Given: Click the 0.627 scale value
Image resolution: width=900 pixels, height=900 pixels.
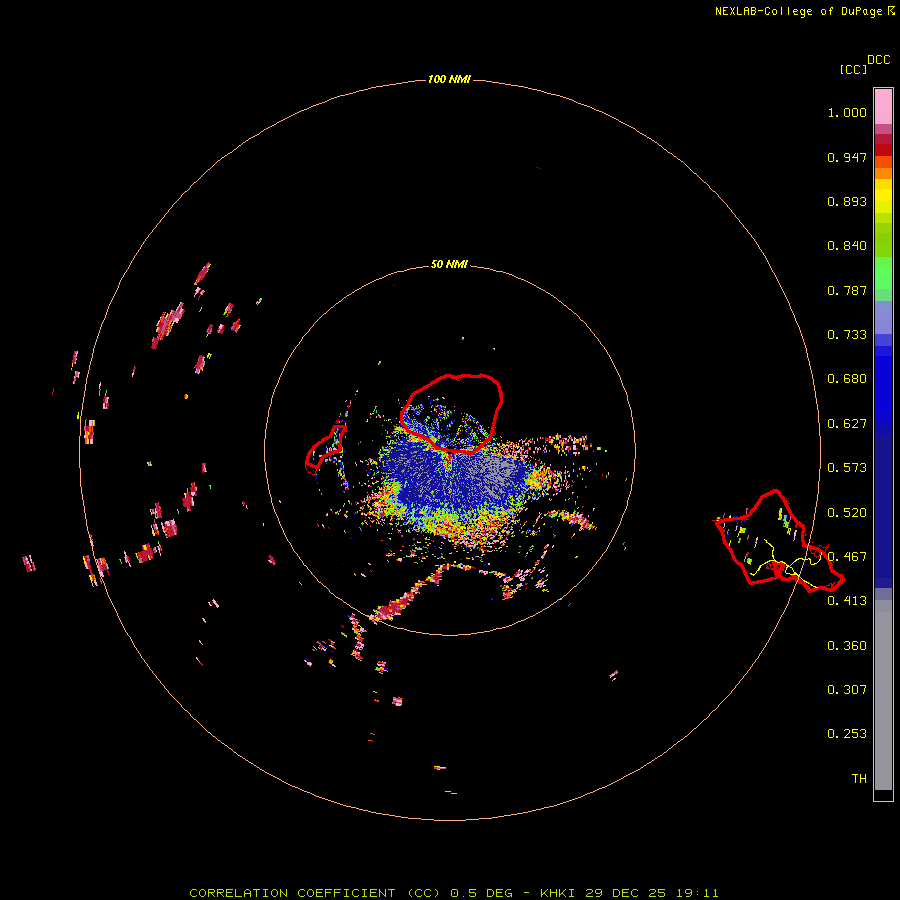Looking at the screenshot, I should click(x=847, y=424).
